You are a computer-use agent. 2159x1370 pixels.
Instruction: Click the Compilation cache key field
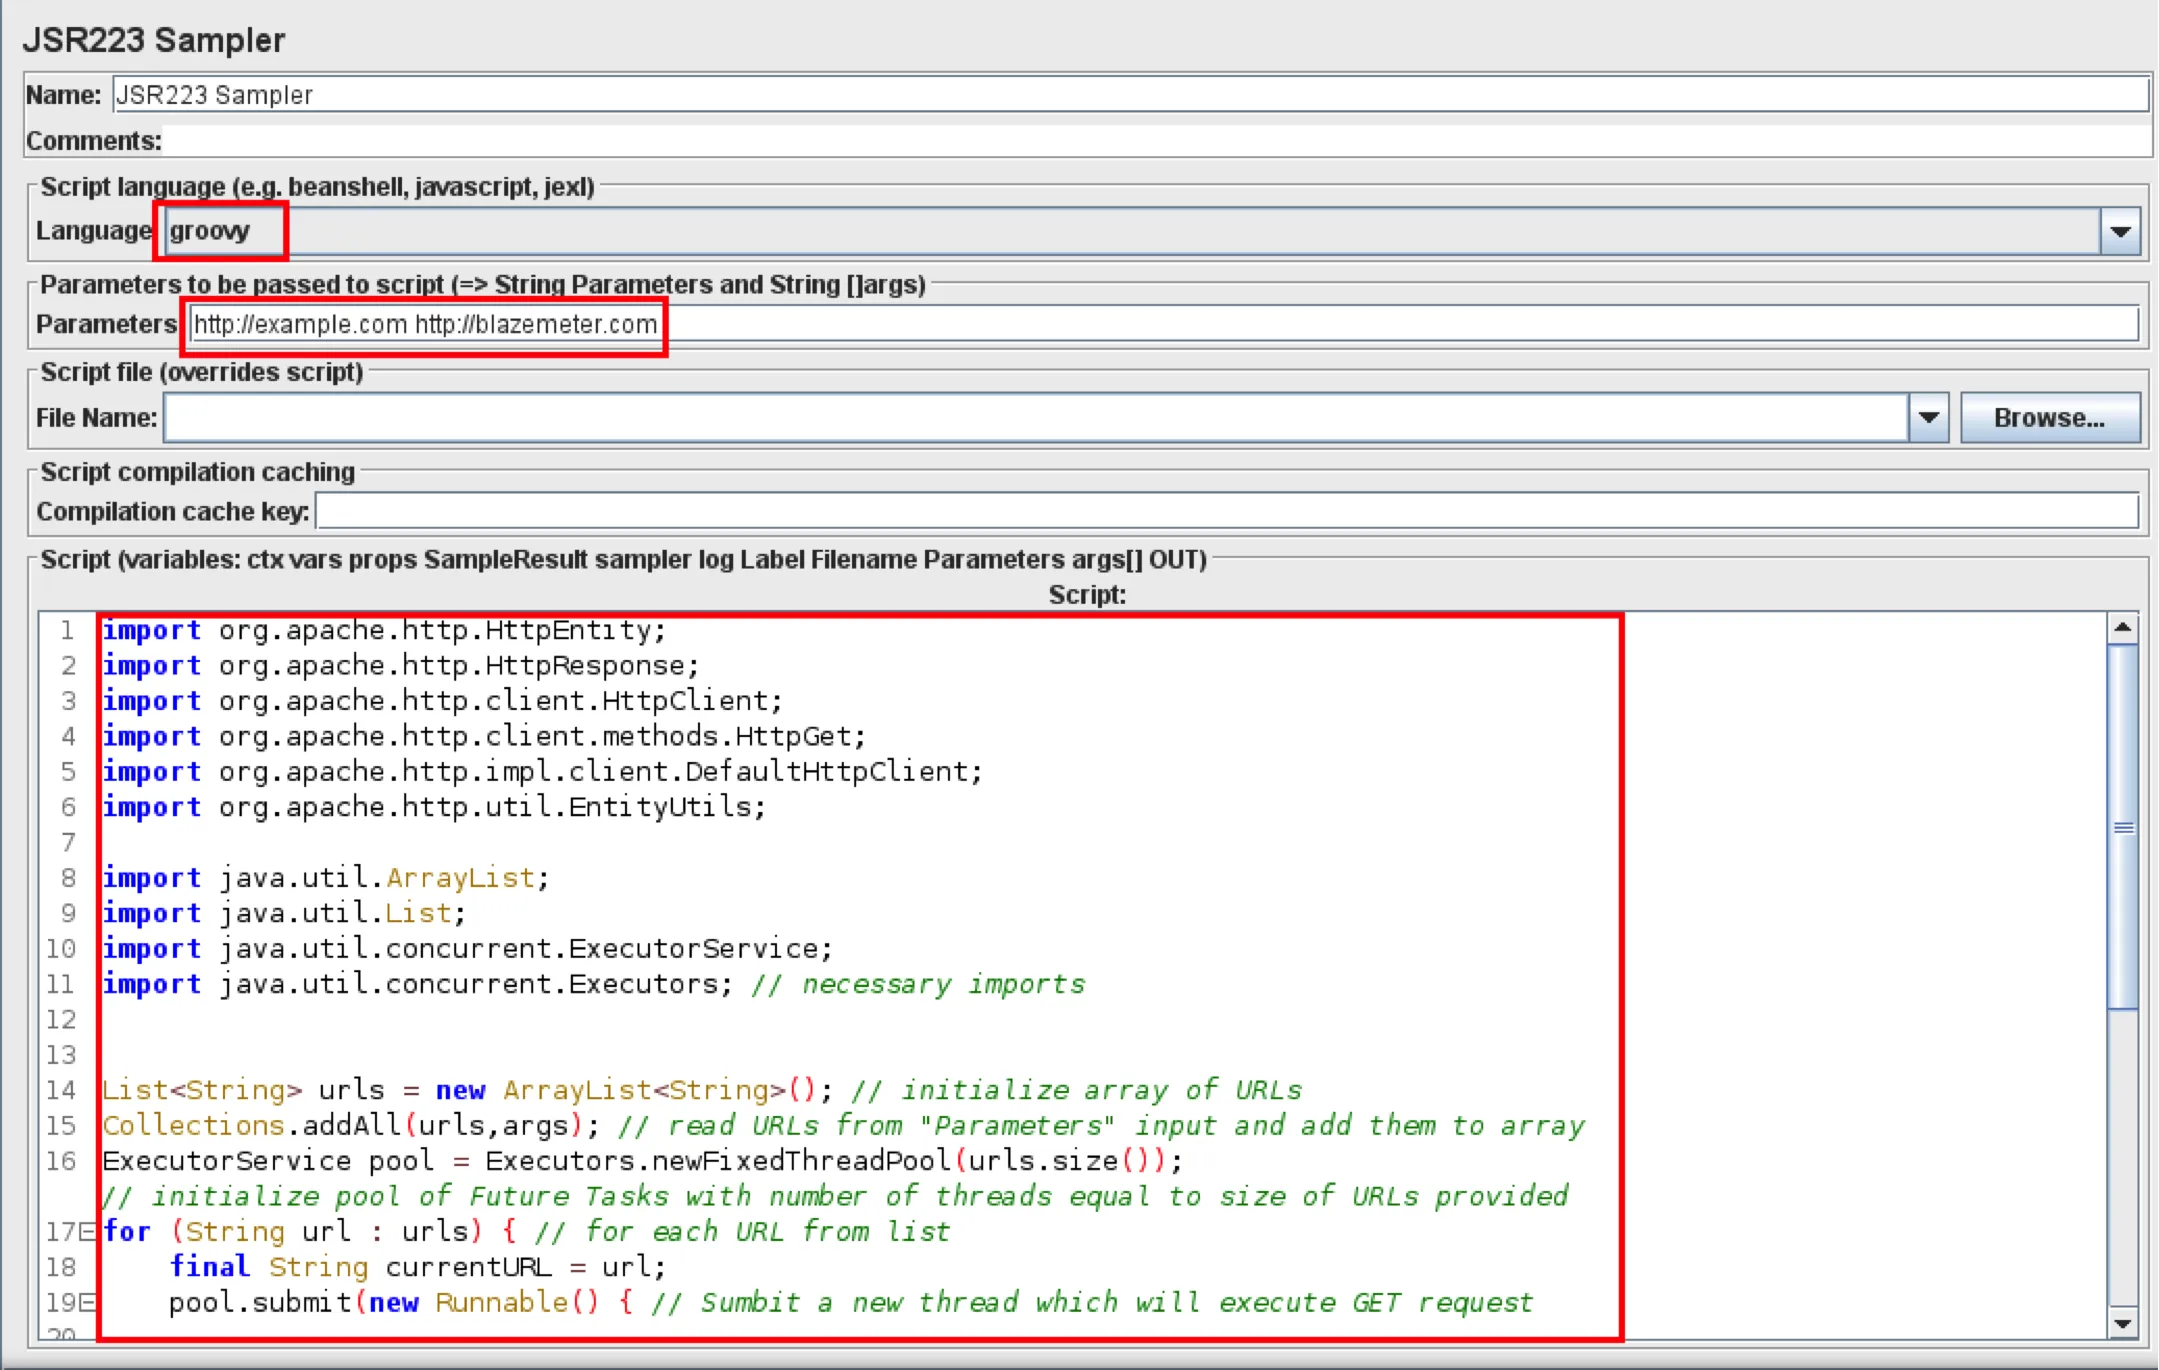(x=1226, y=511)
